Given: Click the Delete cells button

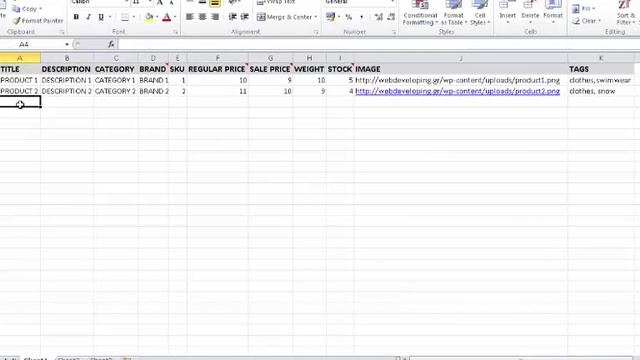Looking at the screenshot, I should 530,12.
